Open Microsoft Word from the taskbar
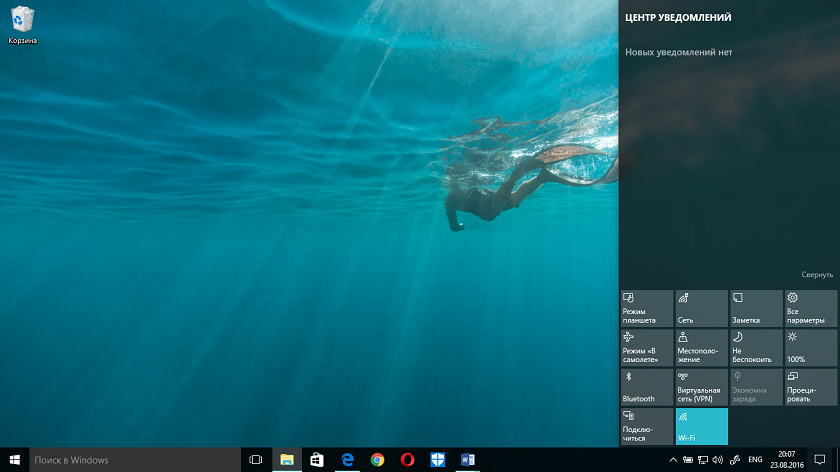This screenshot has width=840, height=472. coord(467,459)
